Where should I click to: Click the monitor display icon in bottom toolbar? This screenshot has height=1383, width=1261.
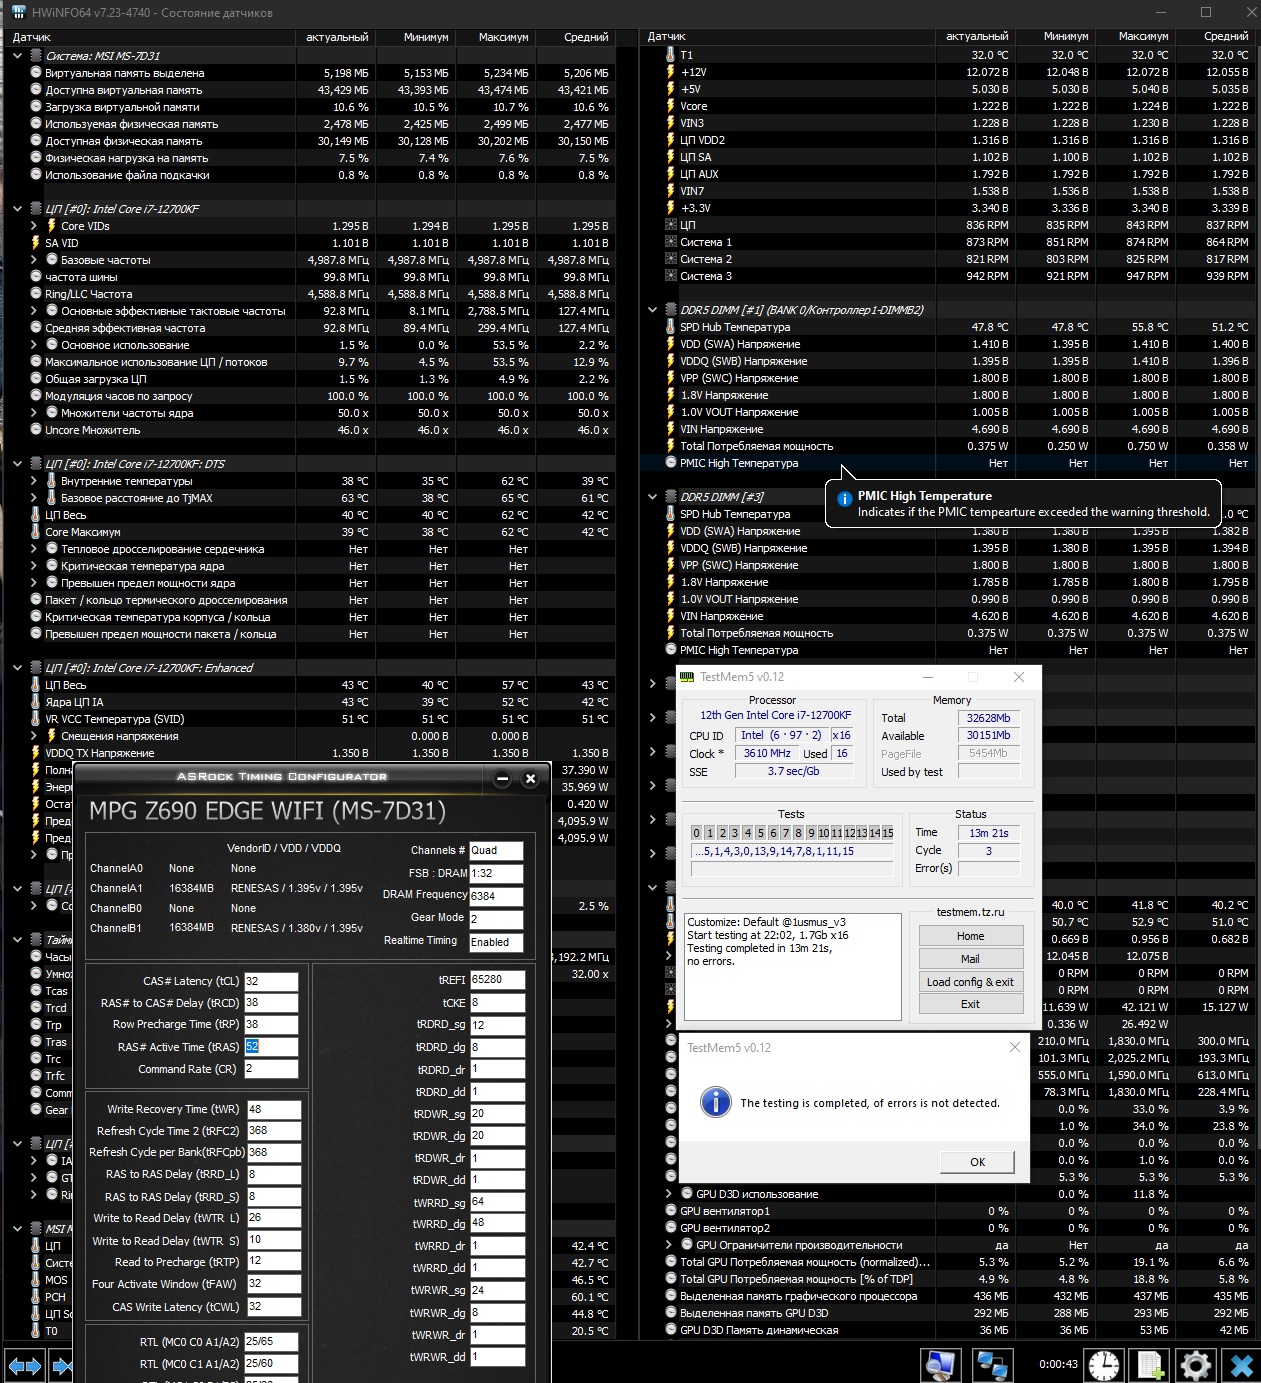point(940,1365)
